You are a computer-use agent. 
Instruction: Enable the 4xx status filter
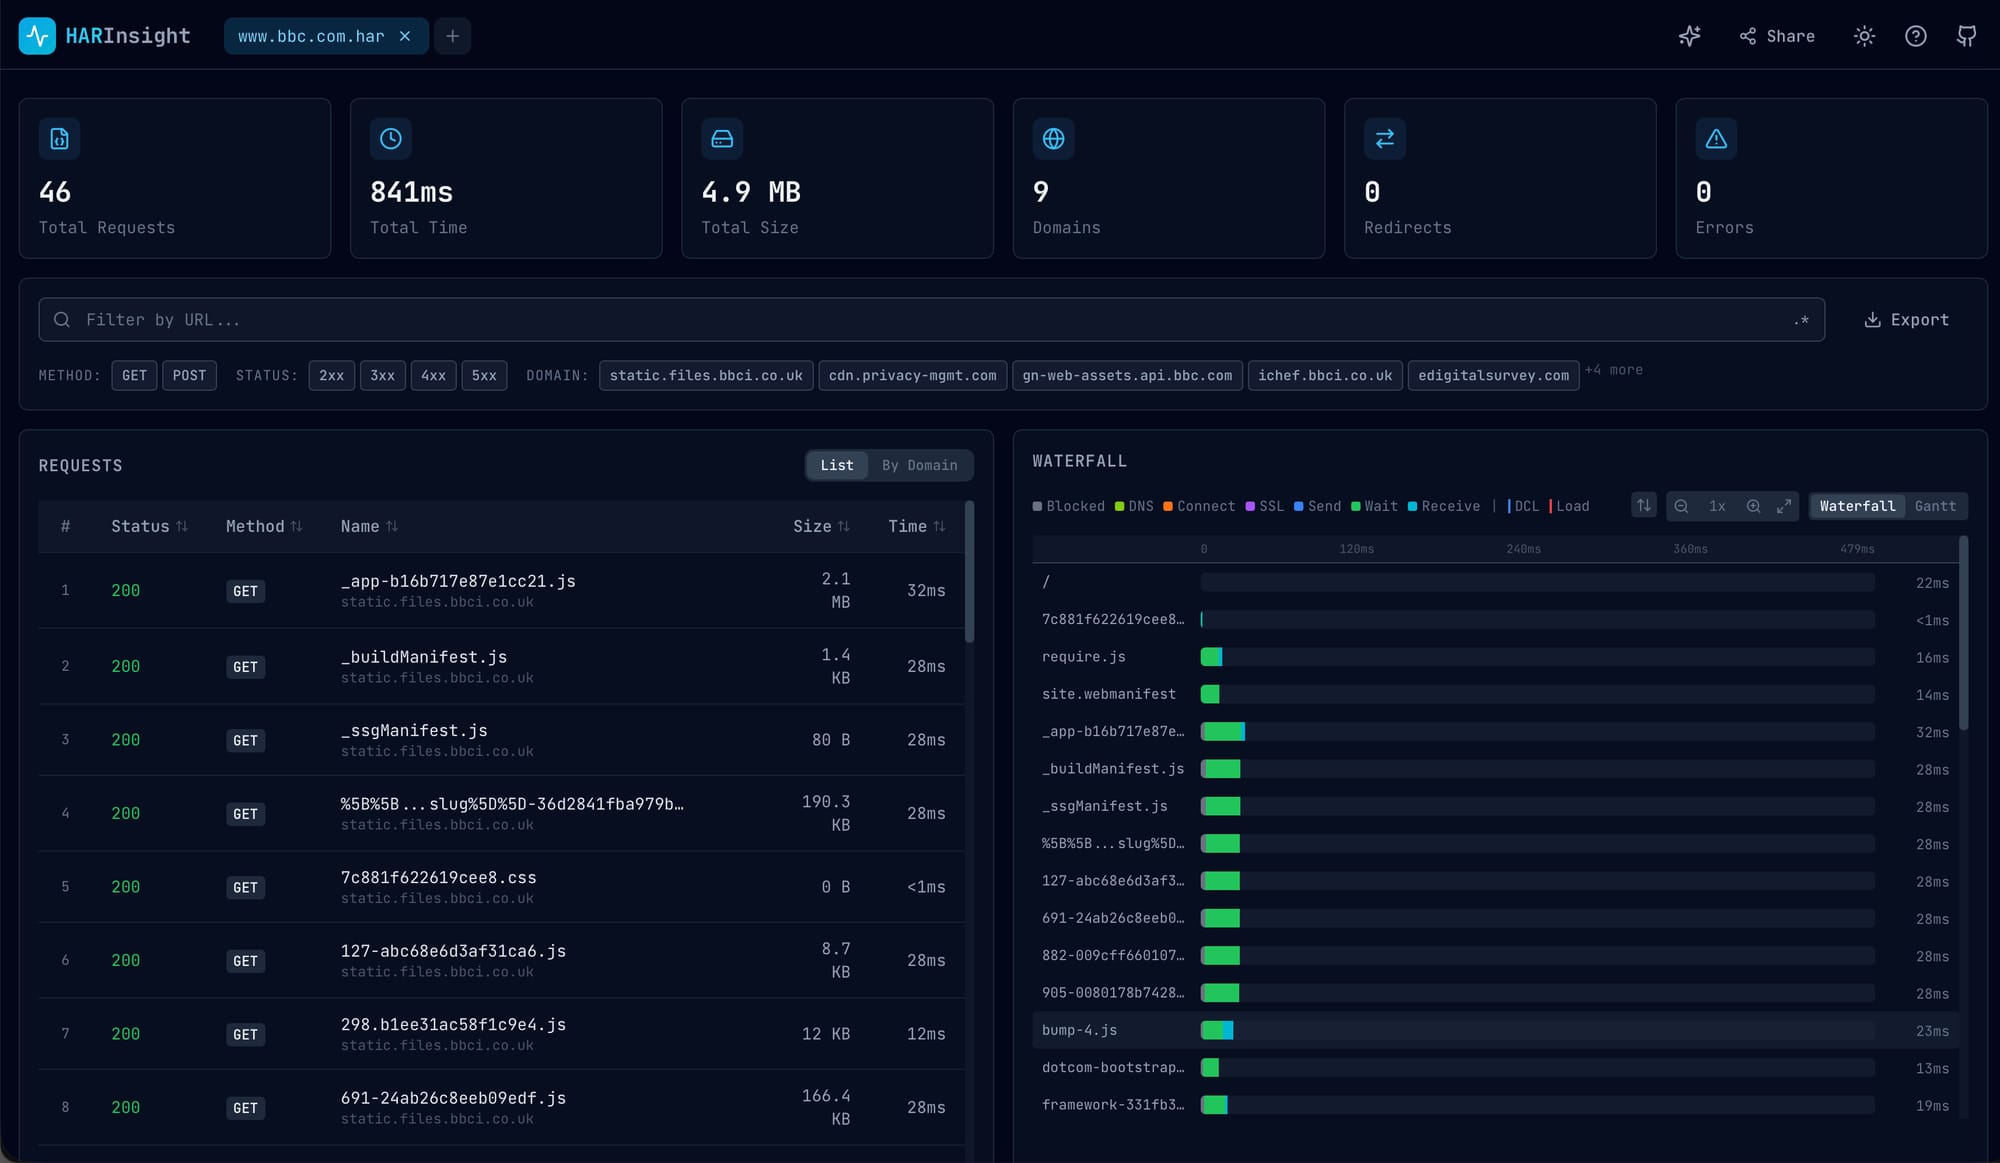point(433,375)
